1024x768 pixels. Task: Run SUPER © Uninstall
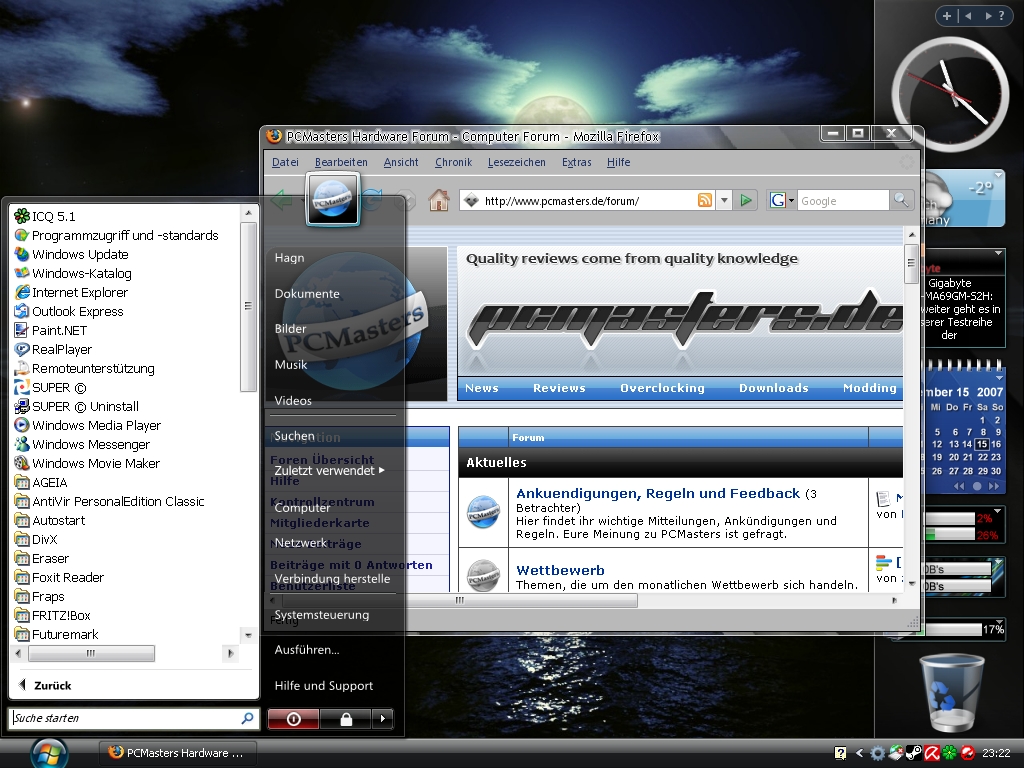(77, 406)
